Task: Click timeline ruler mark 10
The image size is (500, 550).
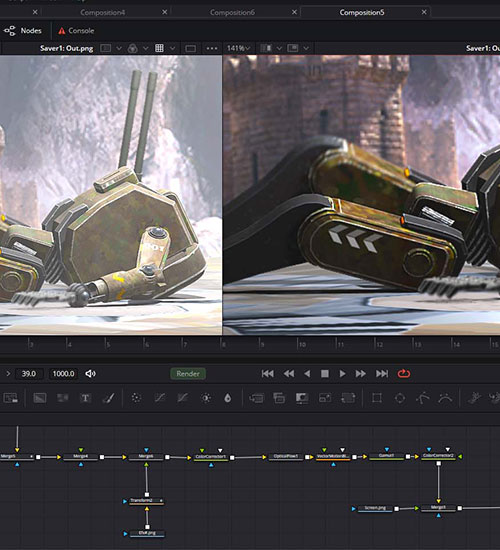Action: pos(302,345)
